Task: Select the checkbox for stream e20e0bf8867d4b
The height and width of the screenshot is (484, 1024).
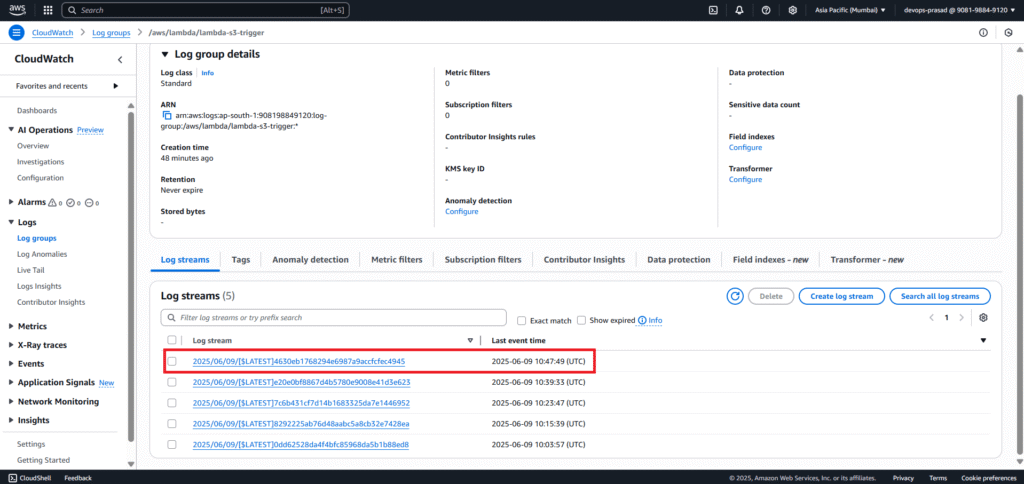Action: click(172, 382)
